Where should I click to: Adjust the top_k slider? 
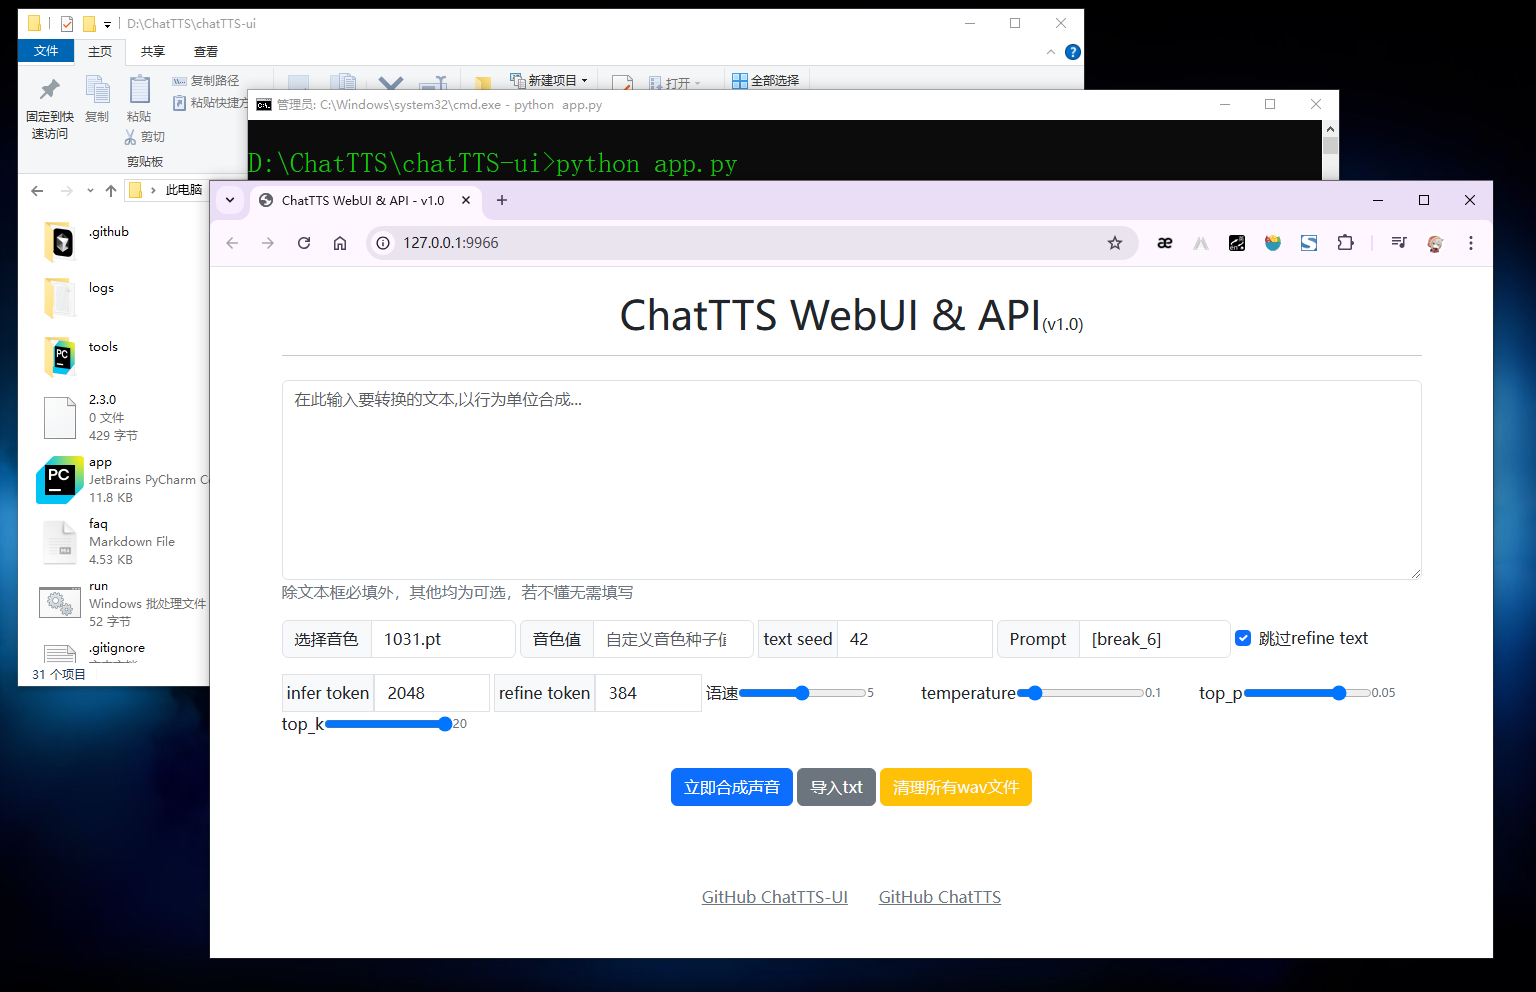pyautogui.click(x=389, y=723)
